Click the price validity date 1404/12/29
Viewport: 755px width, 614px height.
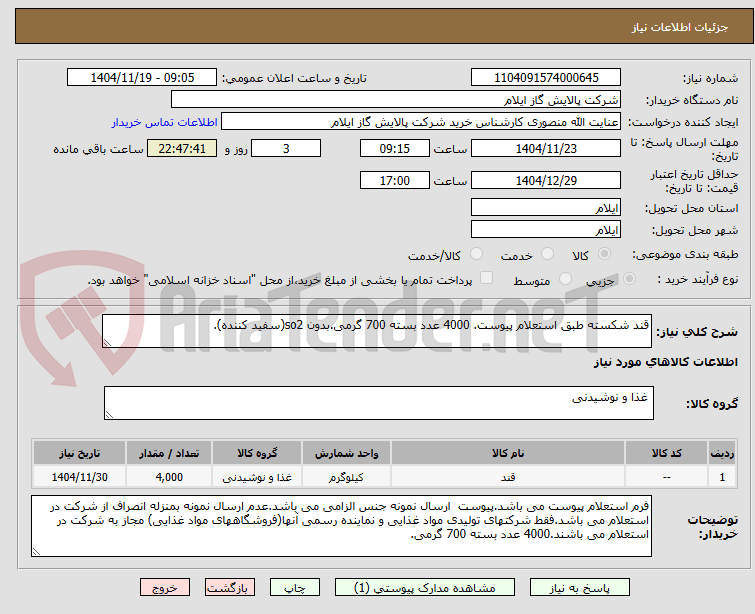tap(546, 180)
